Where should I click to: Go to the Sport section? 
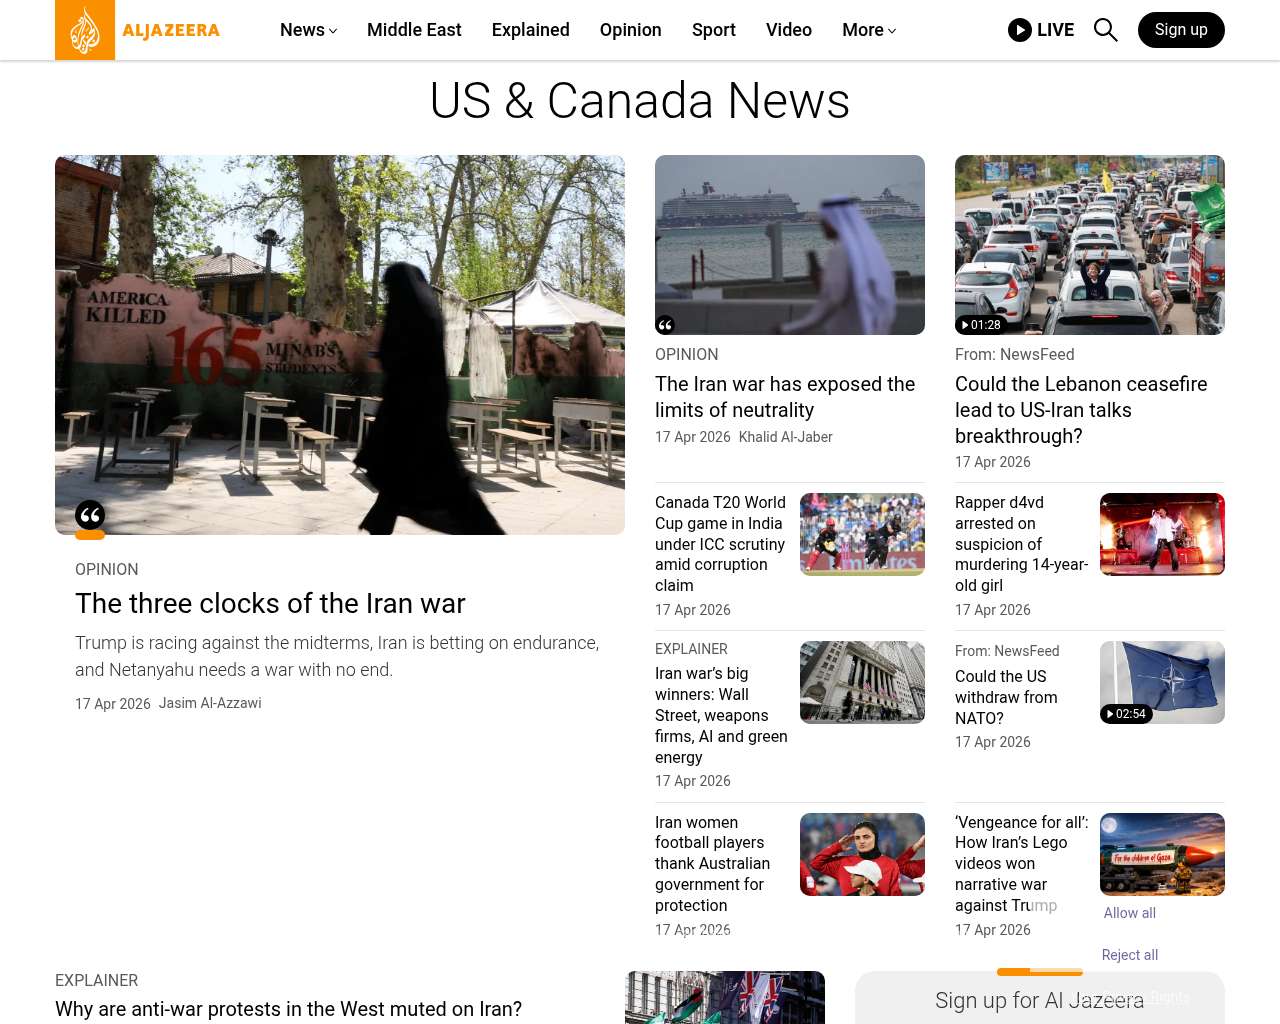point(713,30)
